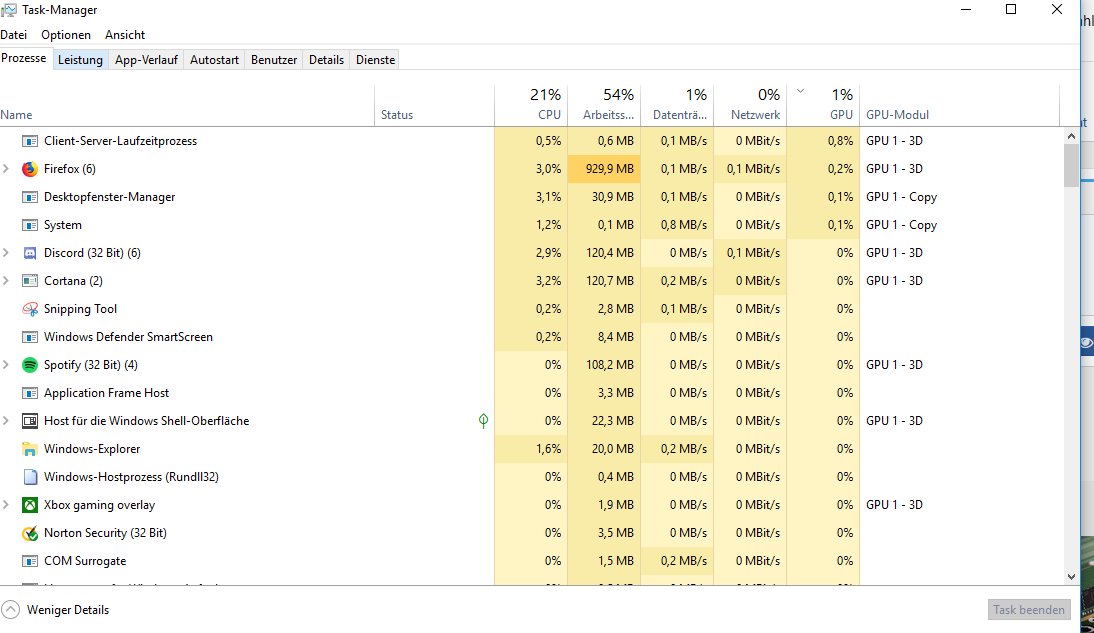Click the sort arrow above the GPU column
The image size is (1094, 633).
pos(800,91)
